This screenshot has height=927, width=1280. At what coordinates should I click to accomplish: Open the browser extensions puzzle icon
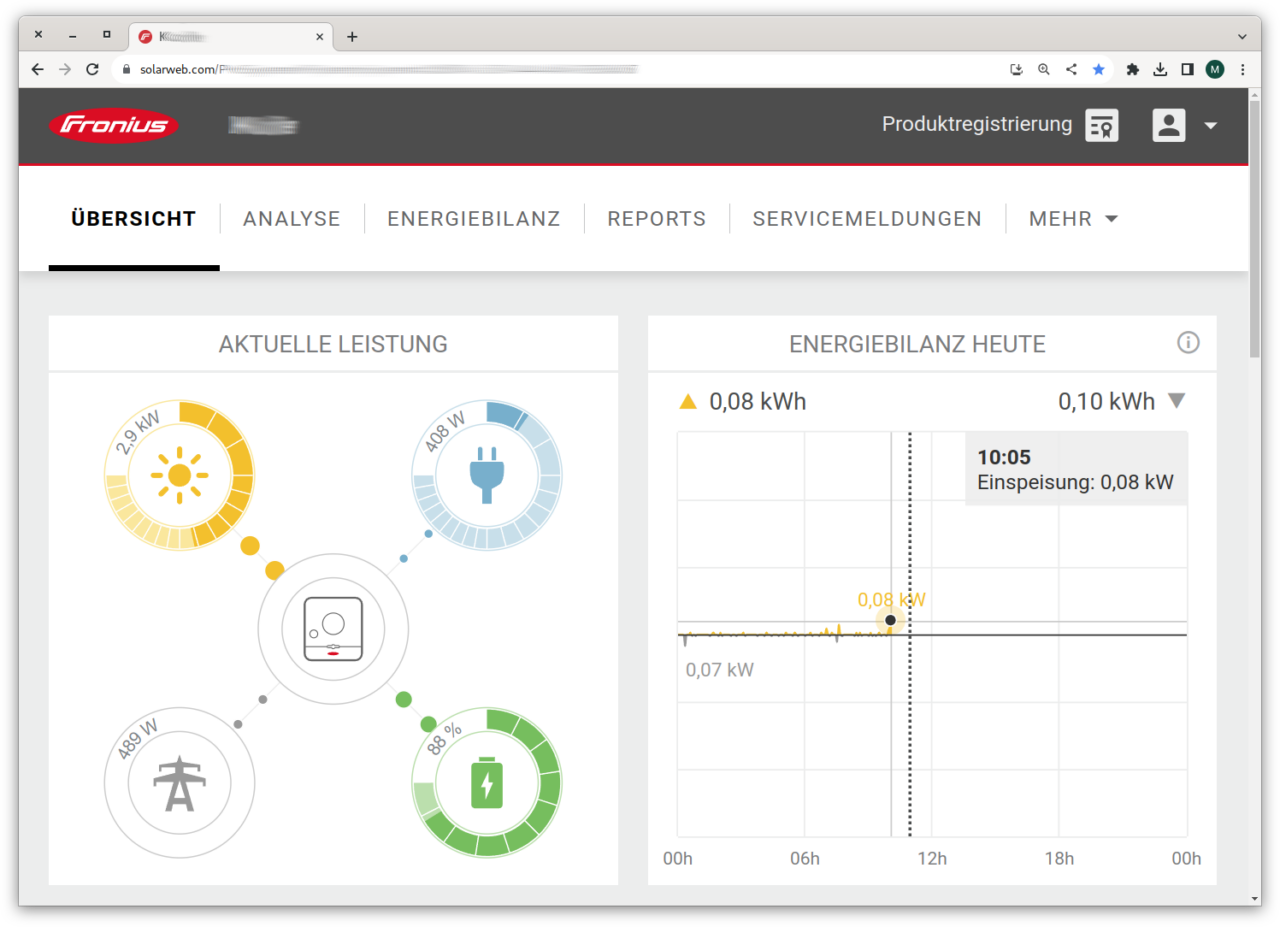tap(1132, 69)
